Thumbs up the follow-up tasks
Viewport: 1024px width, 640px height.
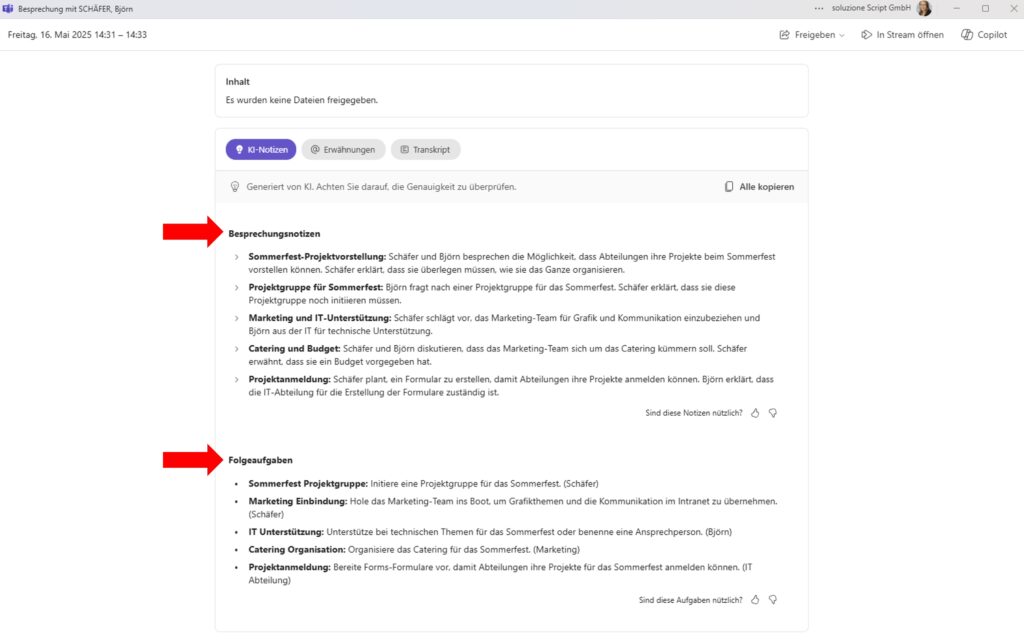[x=755, y=600]
